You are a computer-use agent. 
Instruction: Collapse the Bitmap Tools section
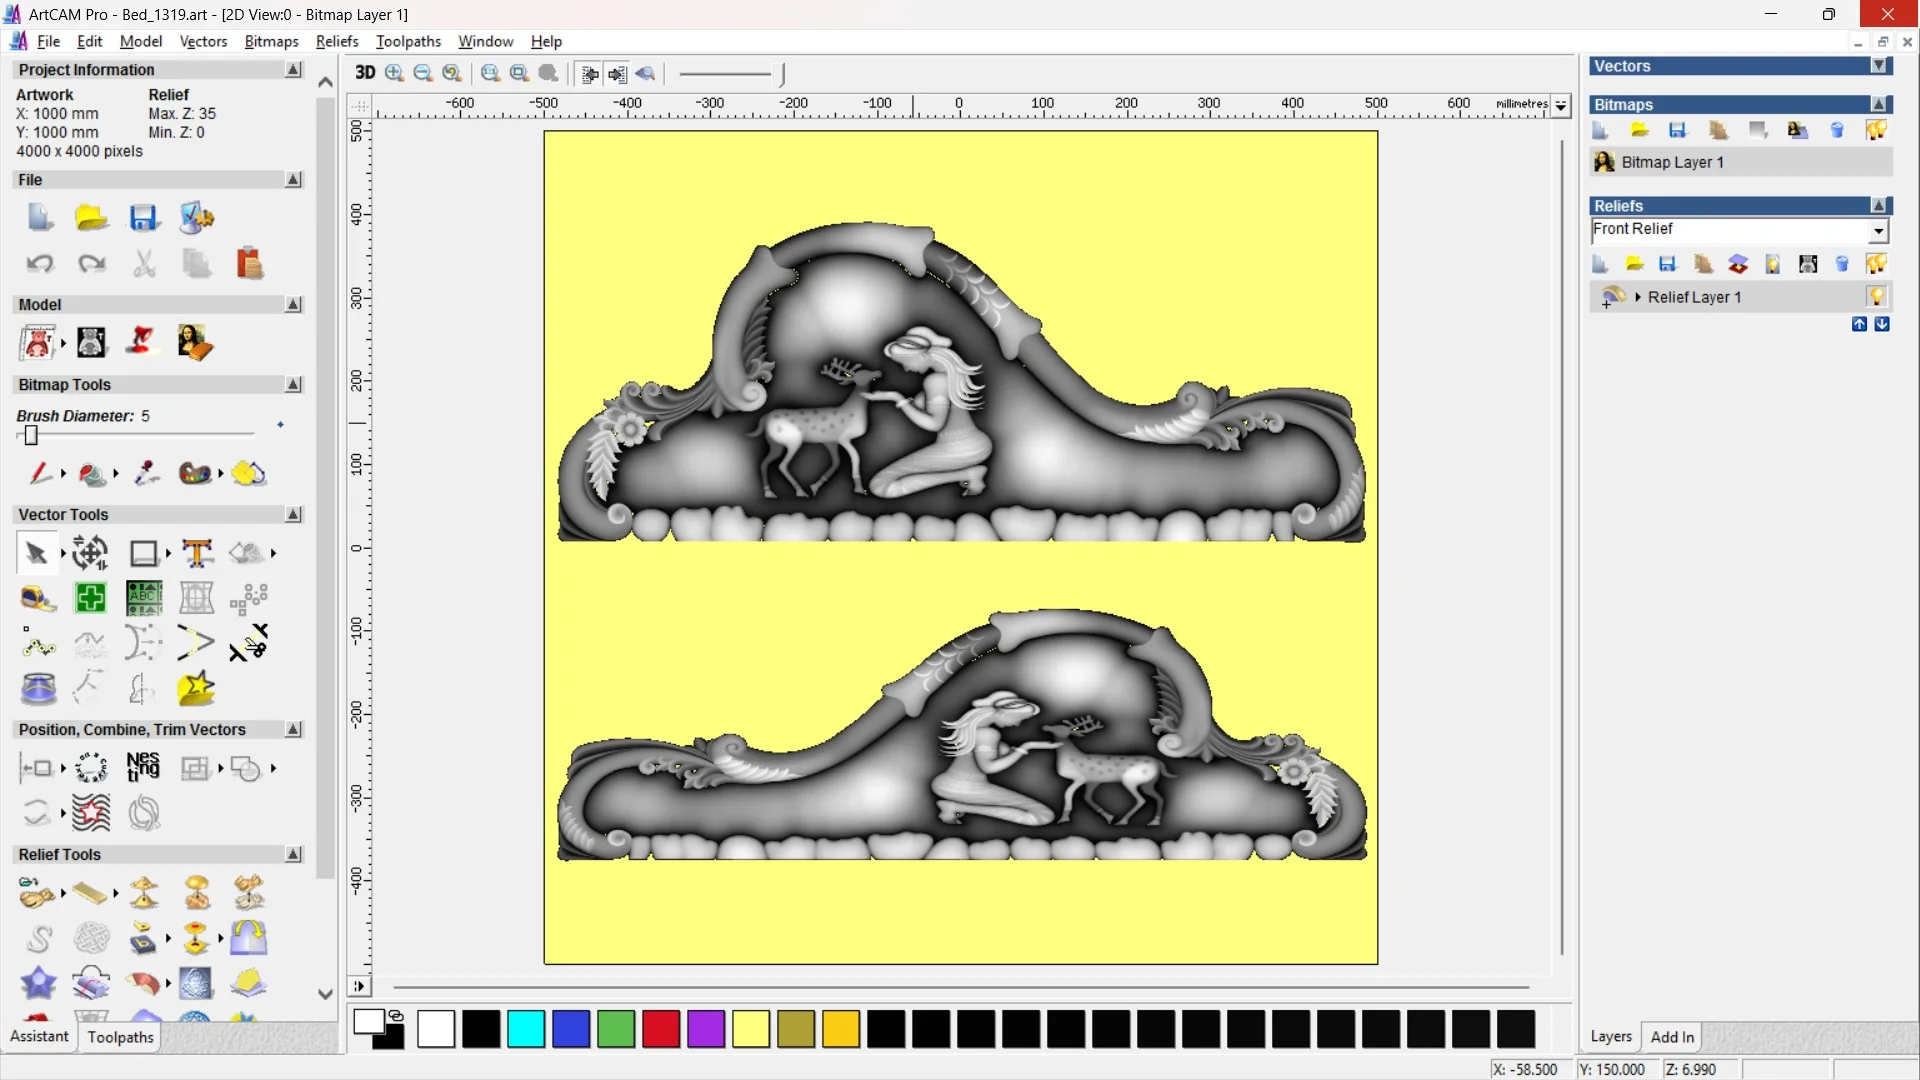point(293,385)
